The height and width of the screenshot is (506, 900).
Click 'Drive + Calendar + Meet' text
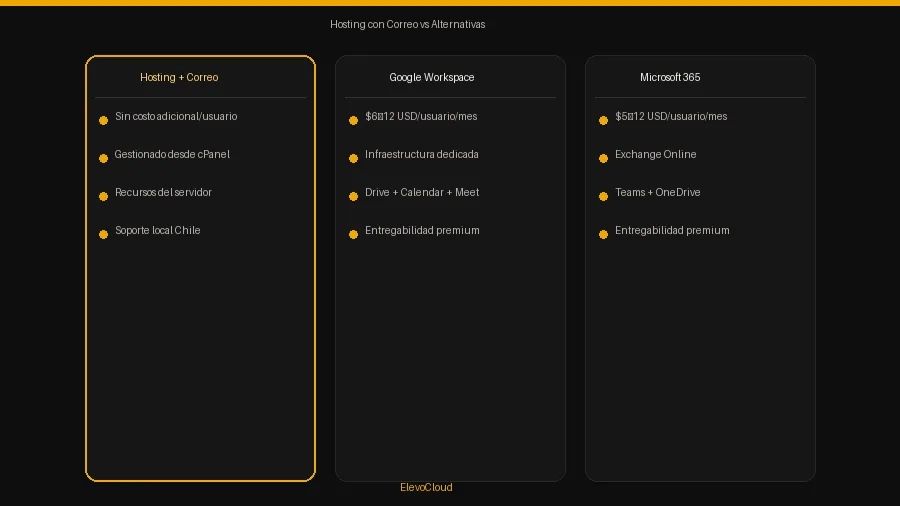click(x=422, y=192)
